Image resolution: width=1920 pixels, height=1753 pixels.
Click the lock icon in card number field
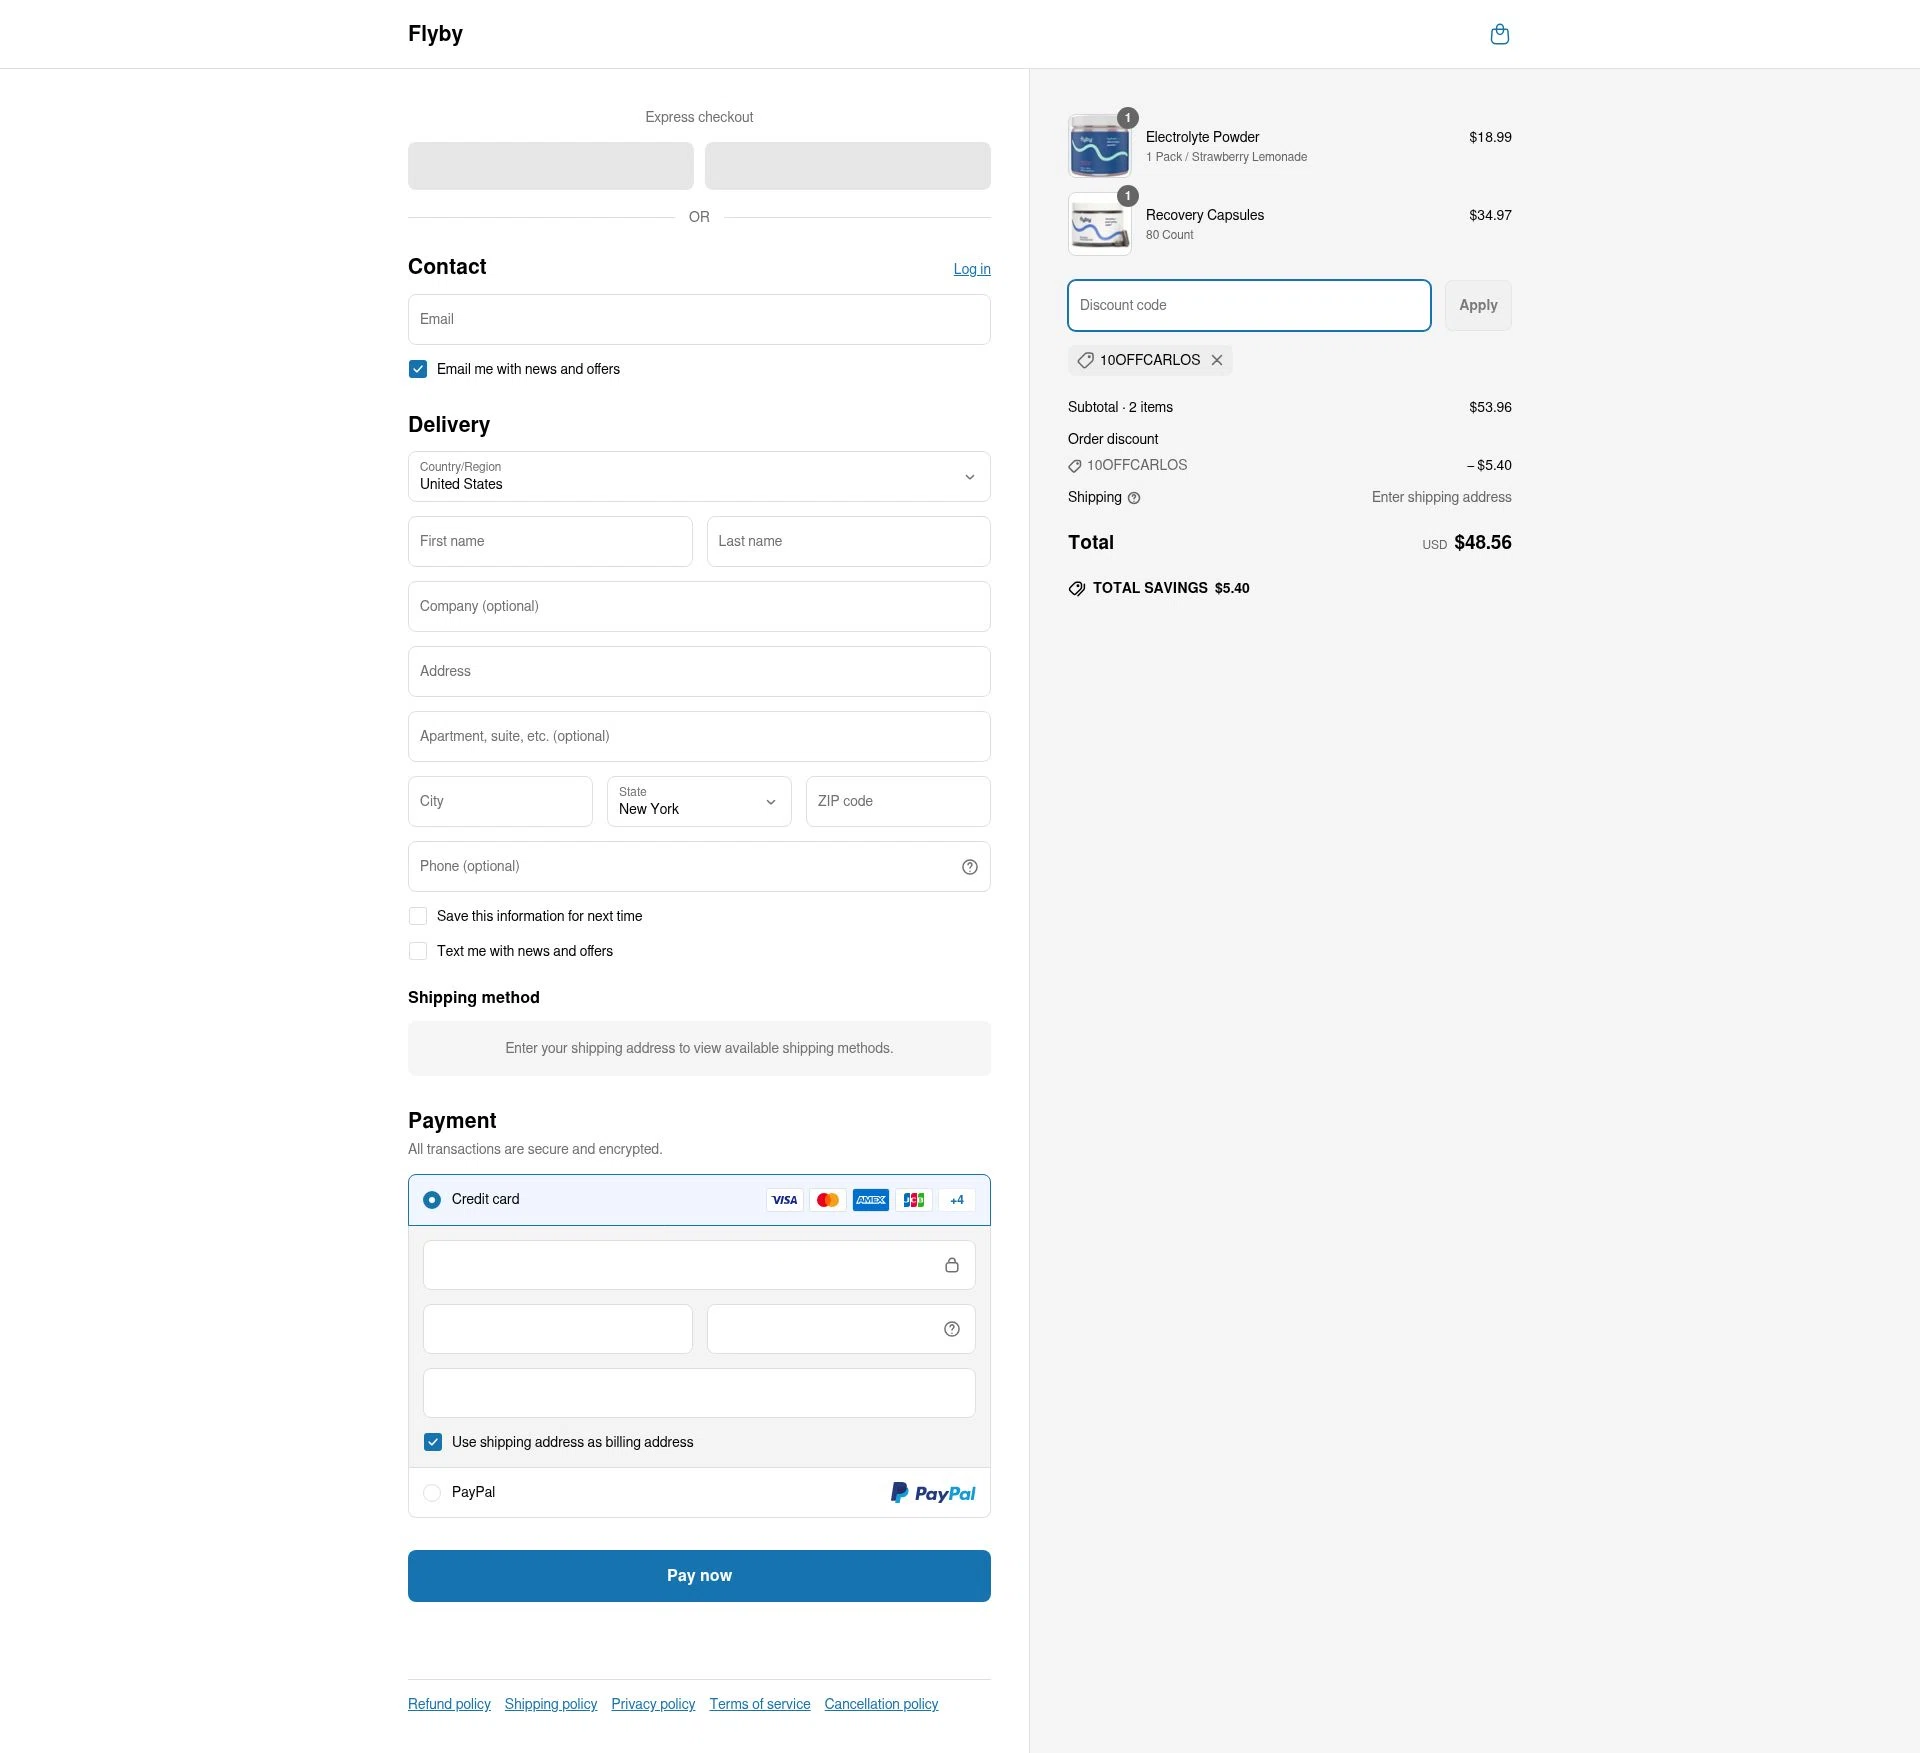pyautogui.click(x=951, y=1265)
